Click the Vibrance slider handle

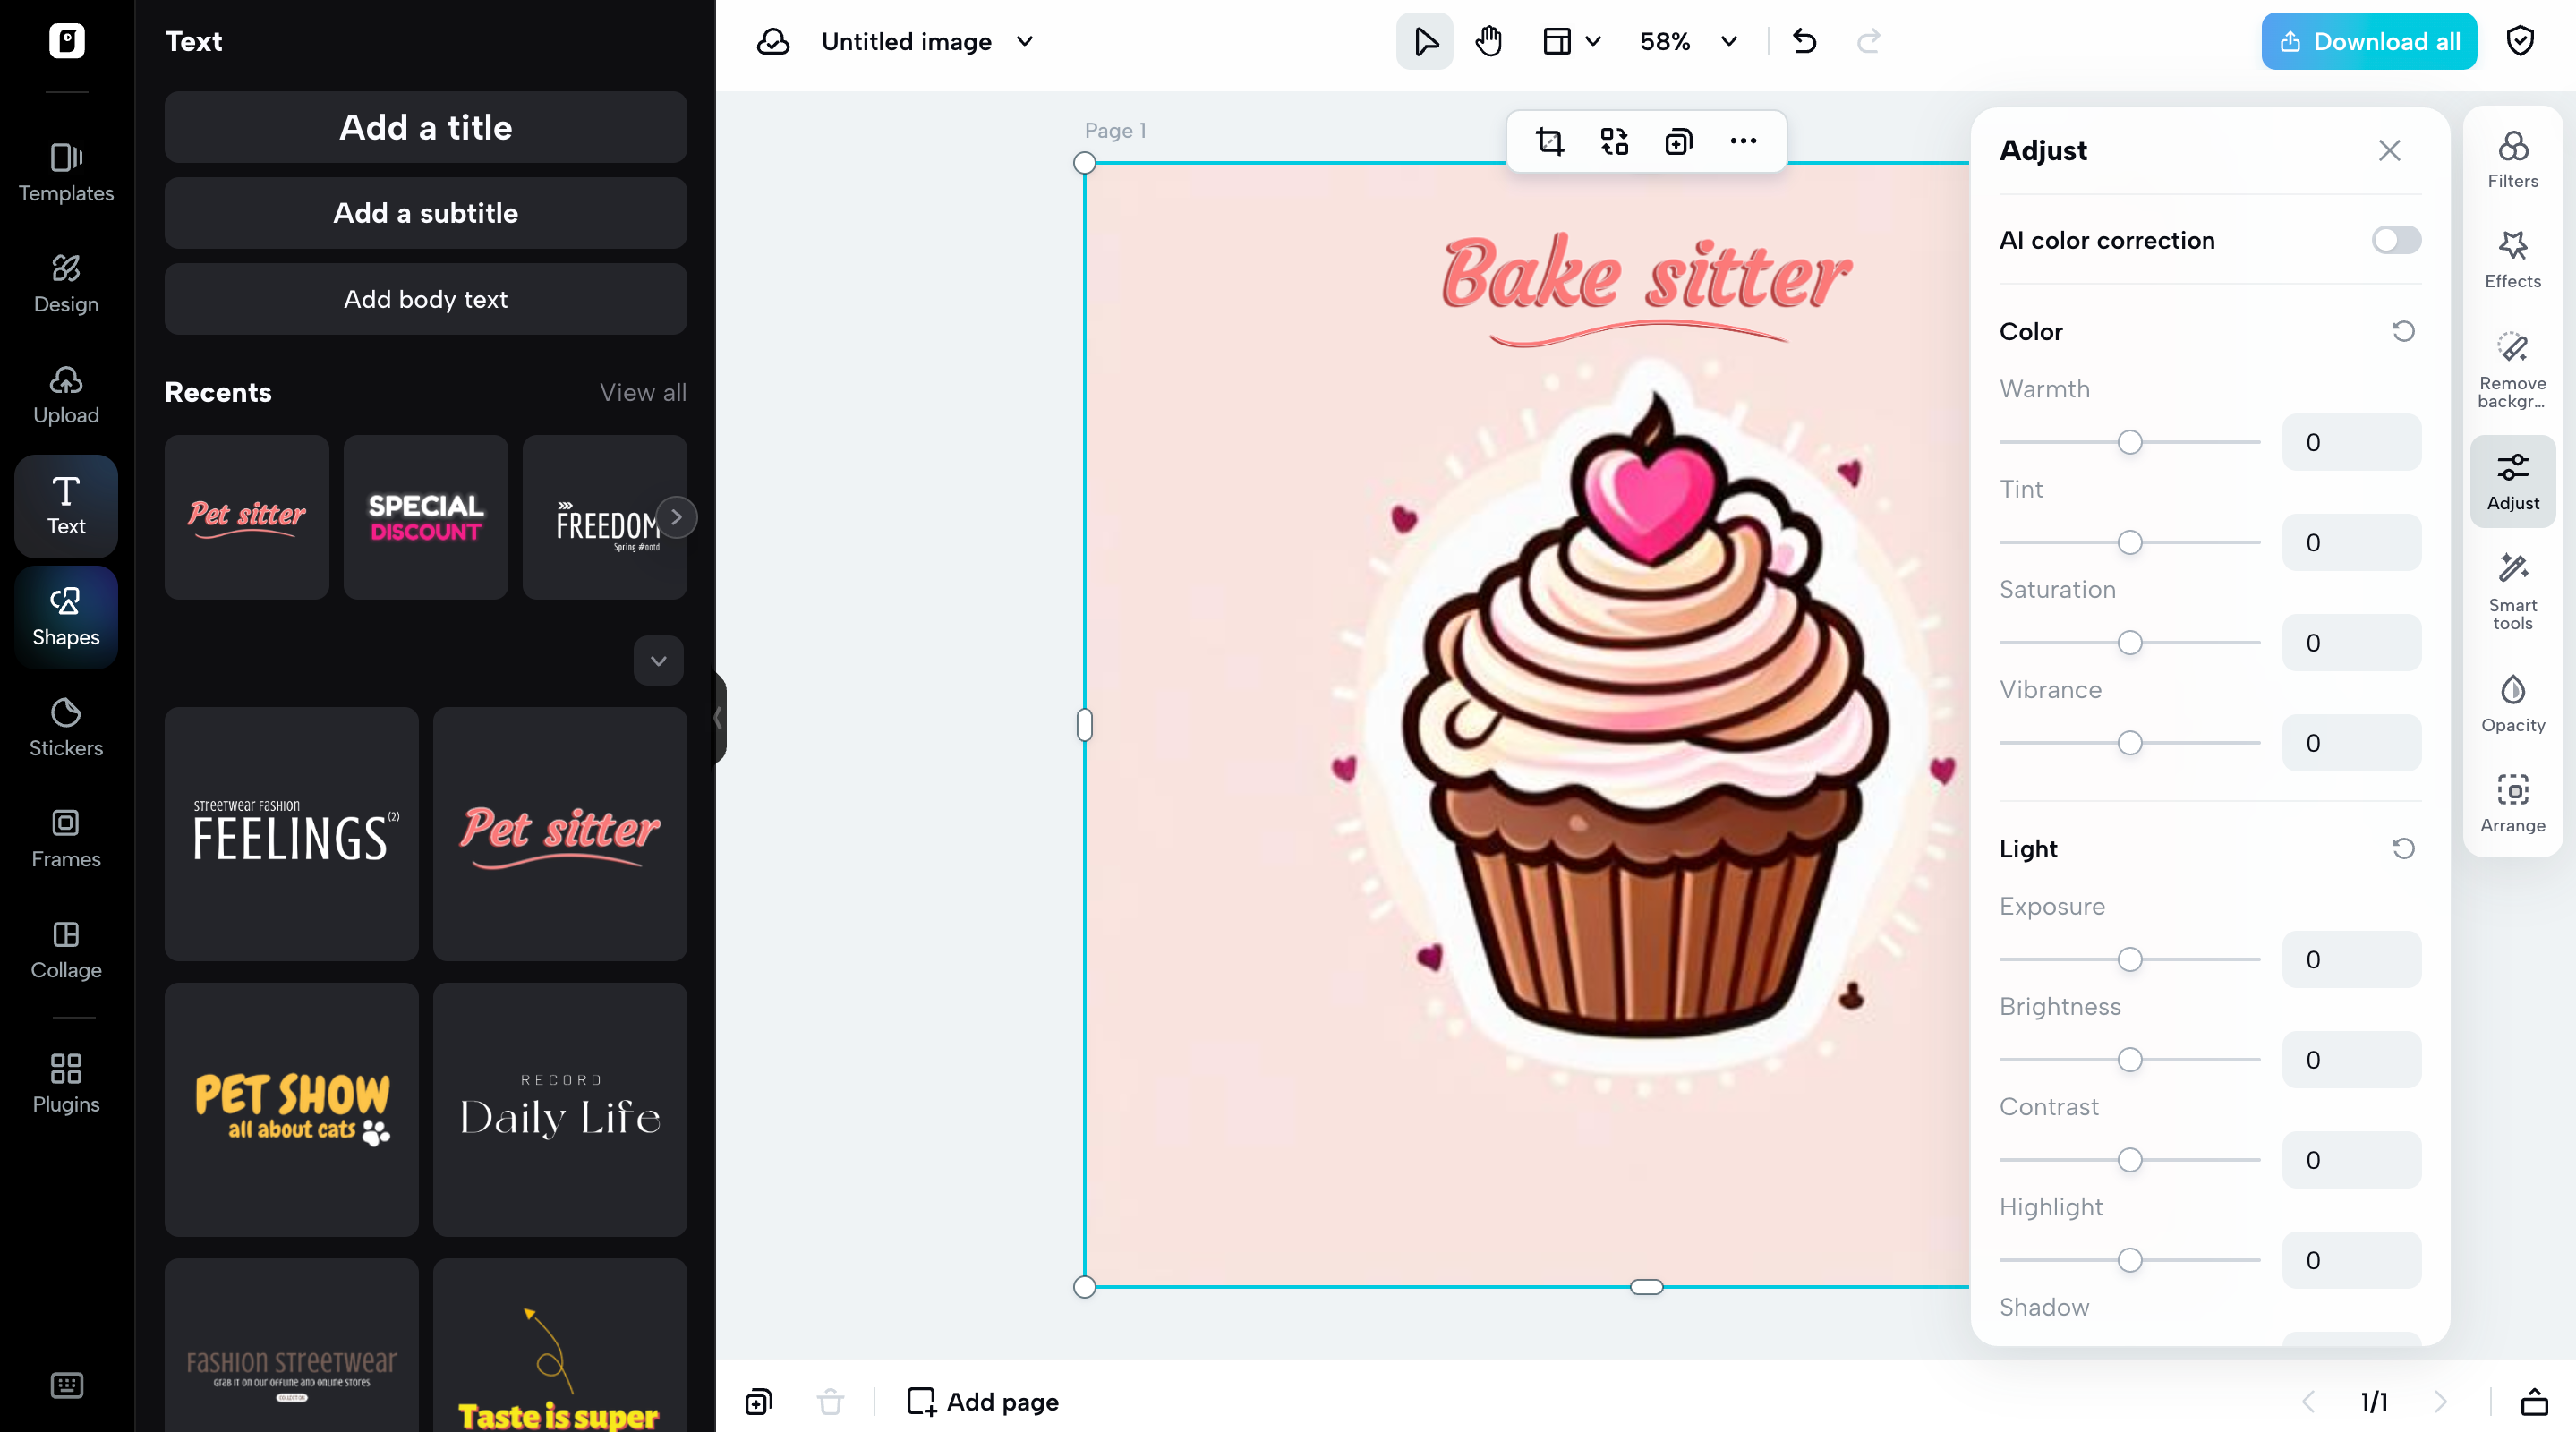(2130, 743)
